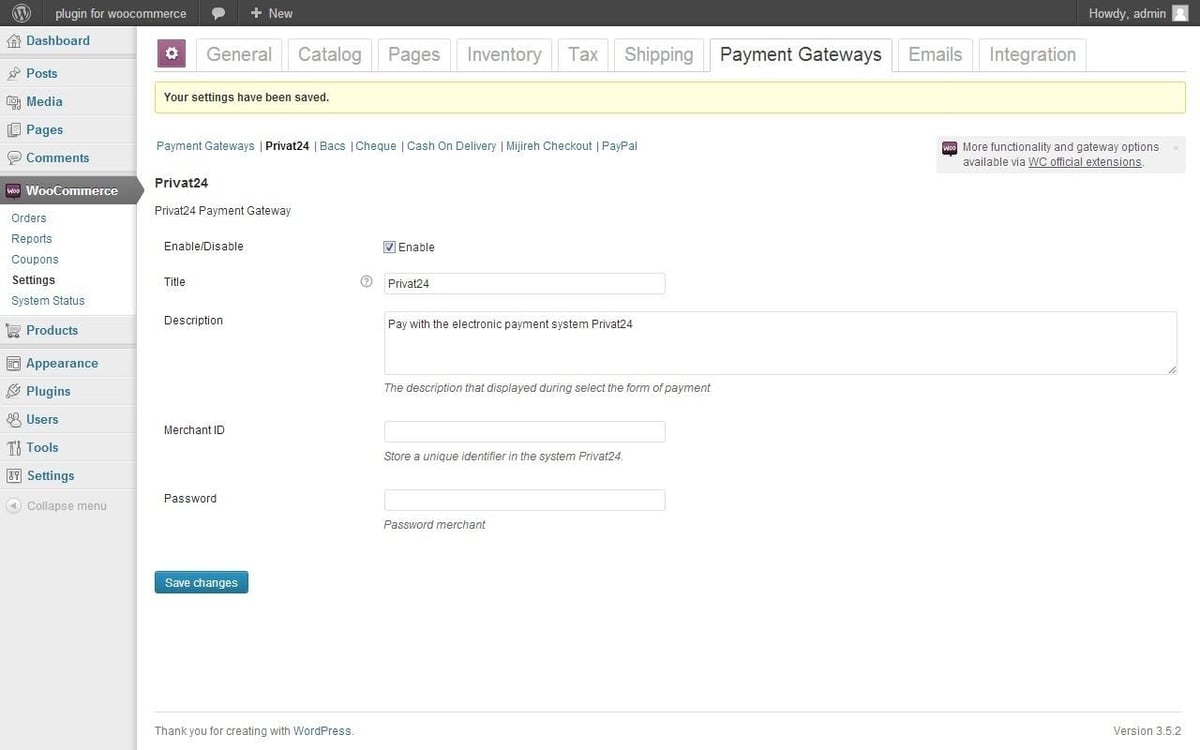Click into the Merchant ID field
1200x750 pixels.
tap(524, 432)
